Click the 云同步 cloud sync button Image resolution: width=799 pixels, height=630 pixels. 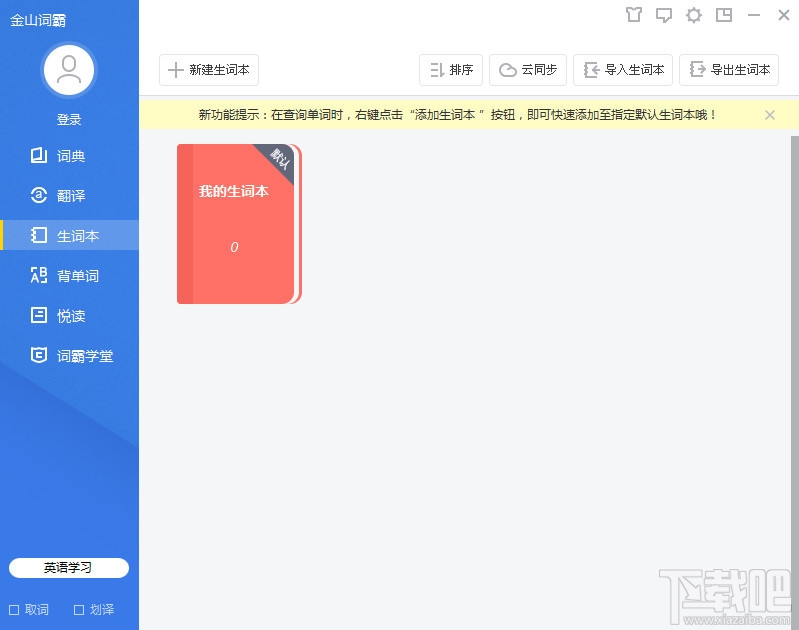(528, 70)
